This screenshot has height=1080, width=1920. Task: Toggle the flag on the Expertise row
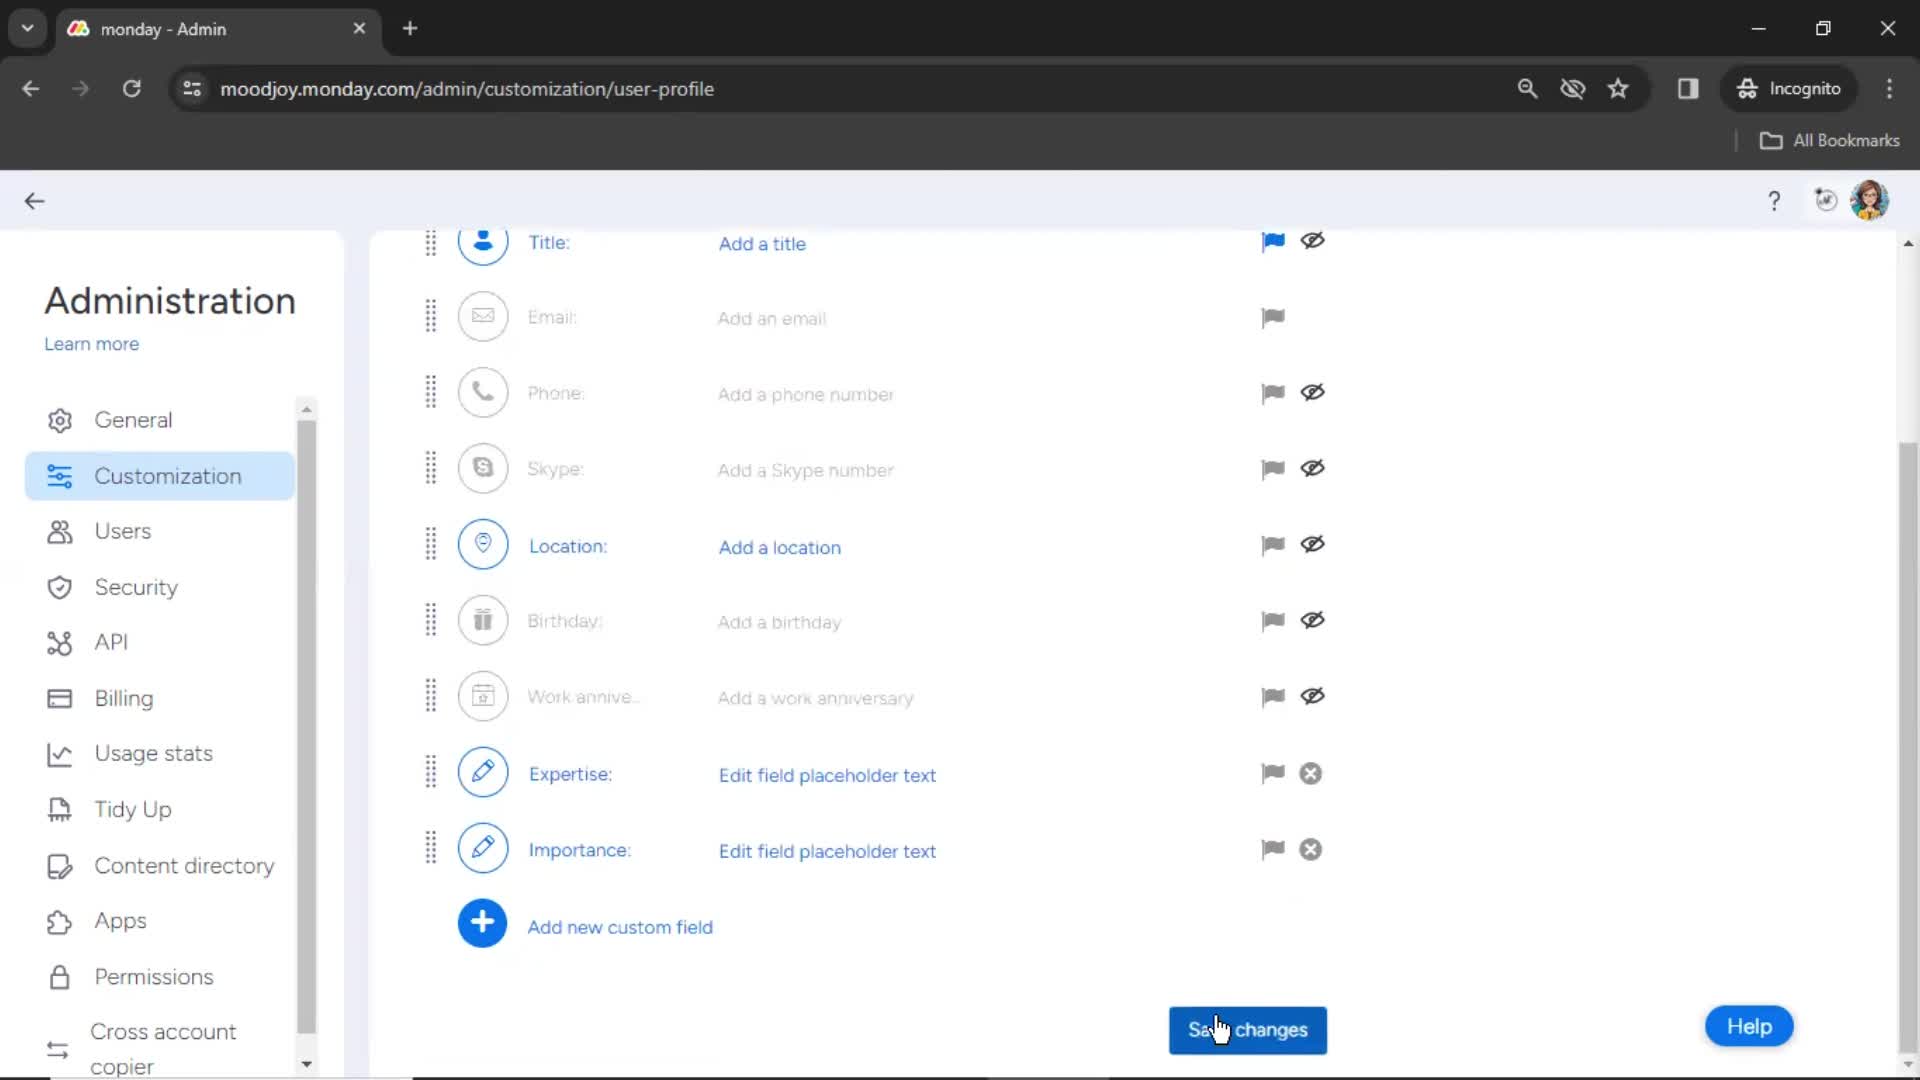point(1273,773)
